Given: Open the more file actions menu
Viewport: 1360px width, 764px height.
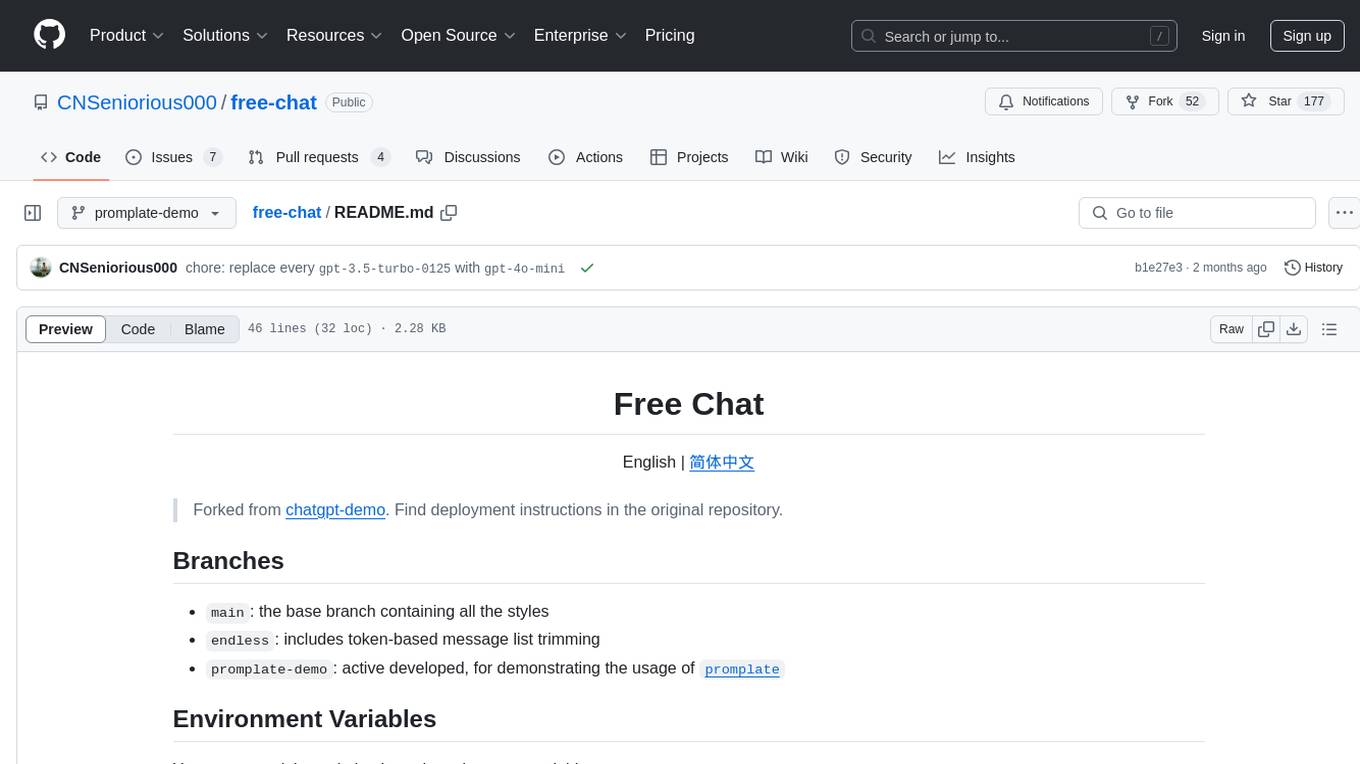Looking at the screenshot, I should (1344, 213).
